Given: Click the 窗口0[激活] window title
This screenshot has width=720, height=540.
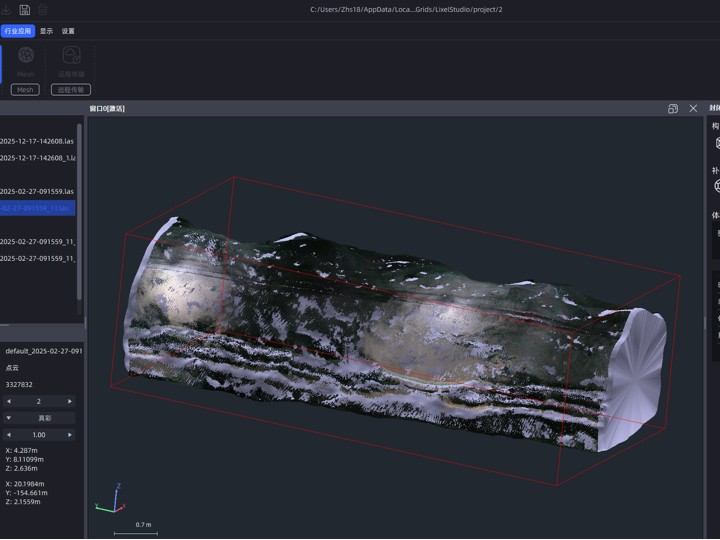Looking at the screenshot, I should pos(107,109).
